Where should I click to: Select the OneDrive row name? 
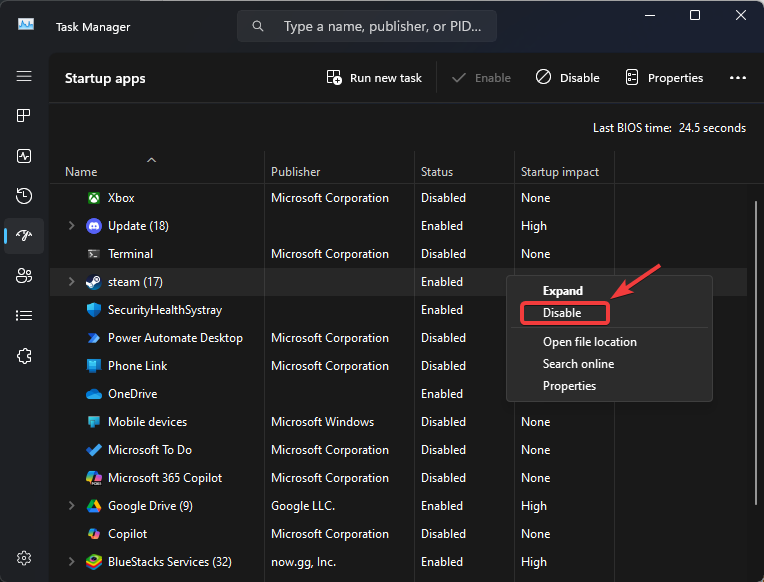point(133,394)
